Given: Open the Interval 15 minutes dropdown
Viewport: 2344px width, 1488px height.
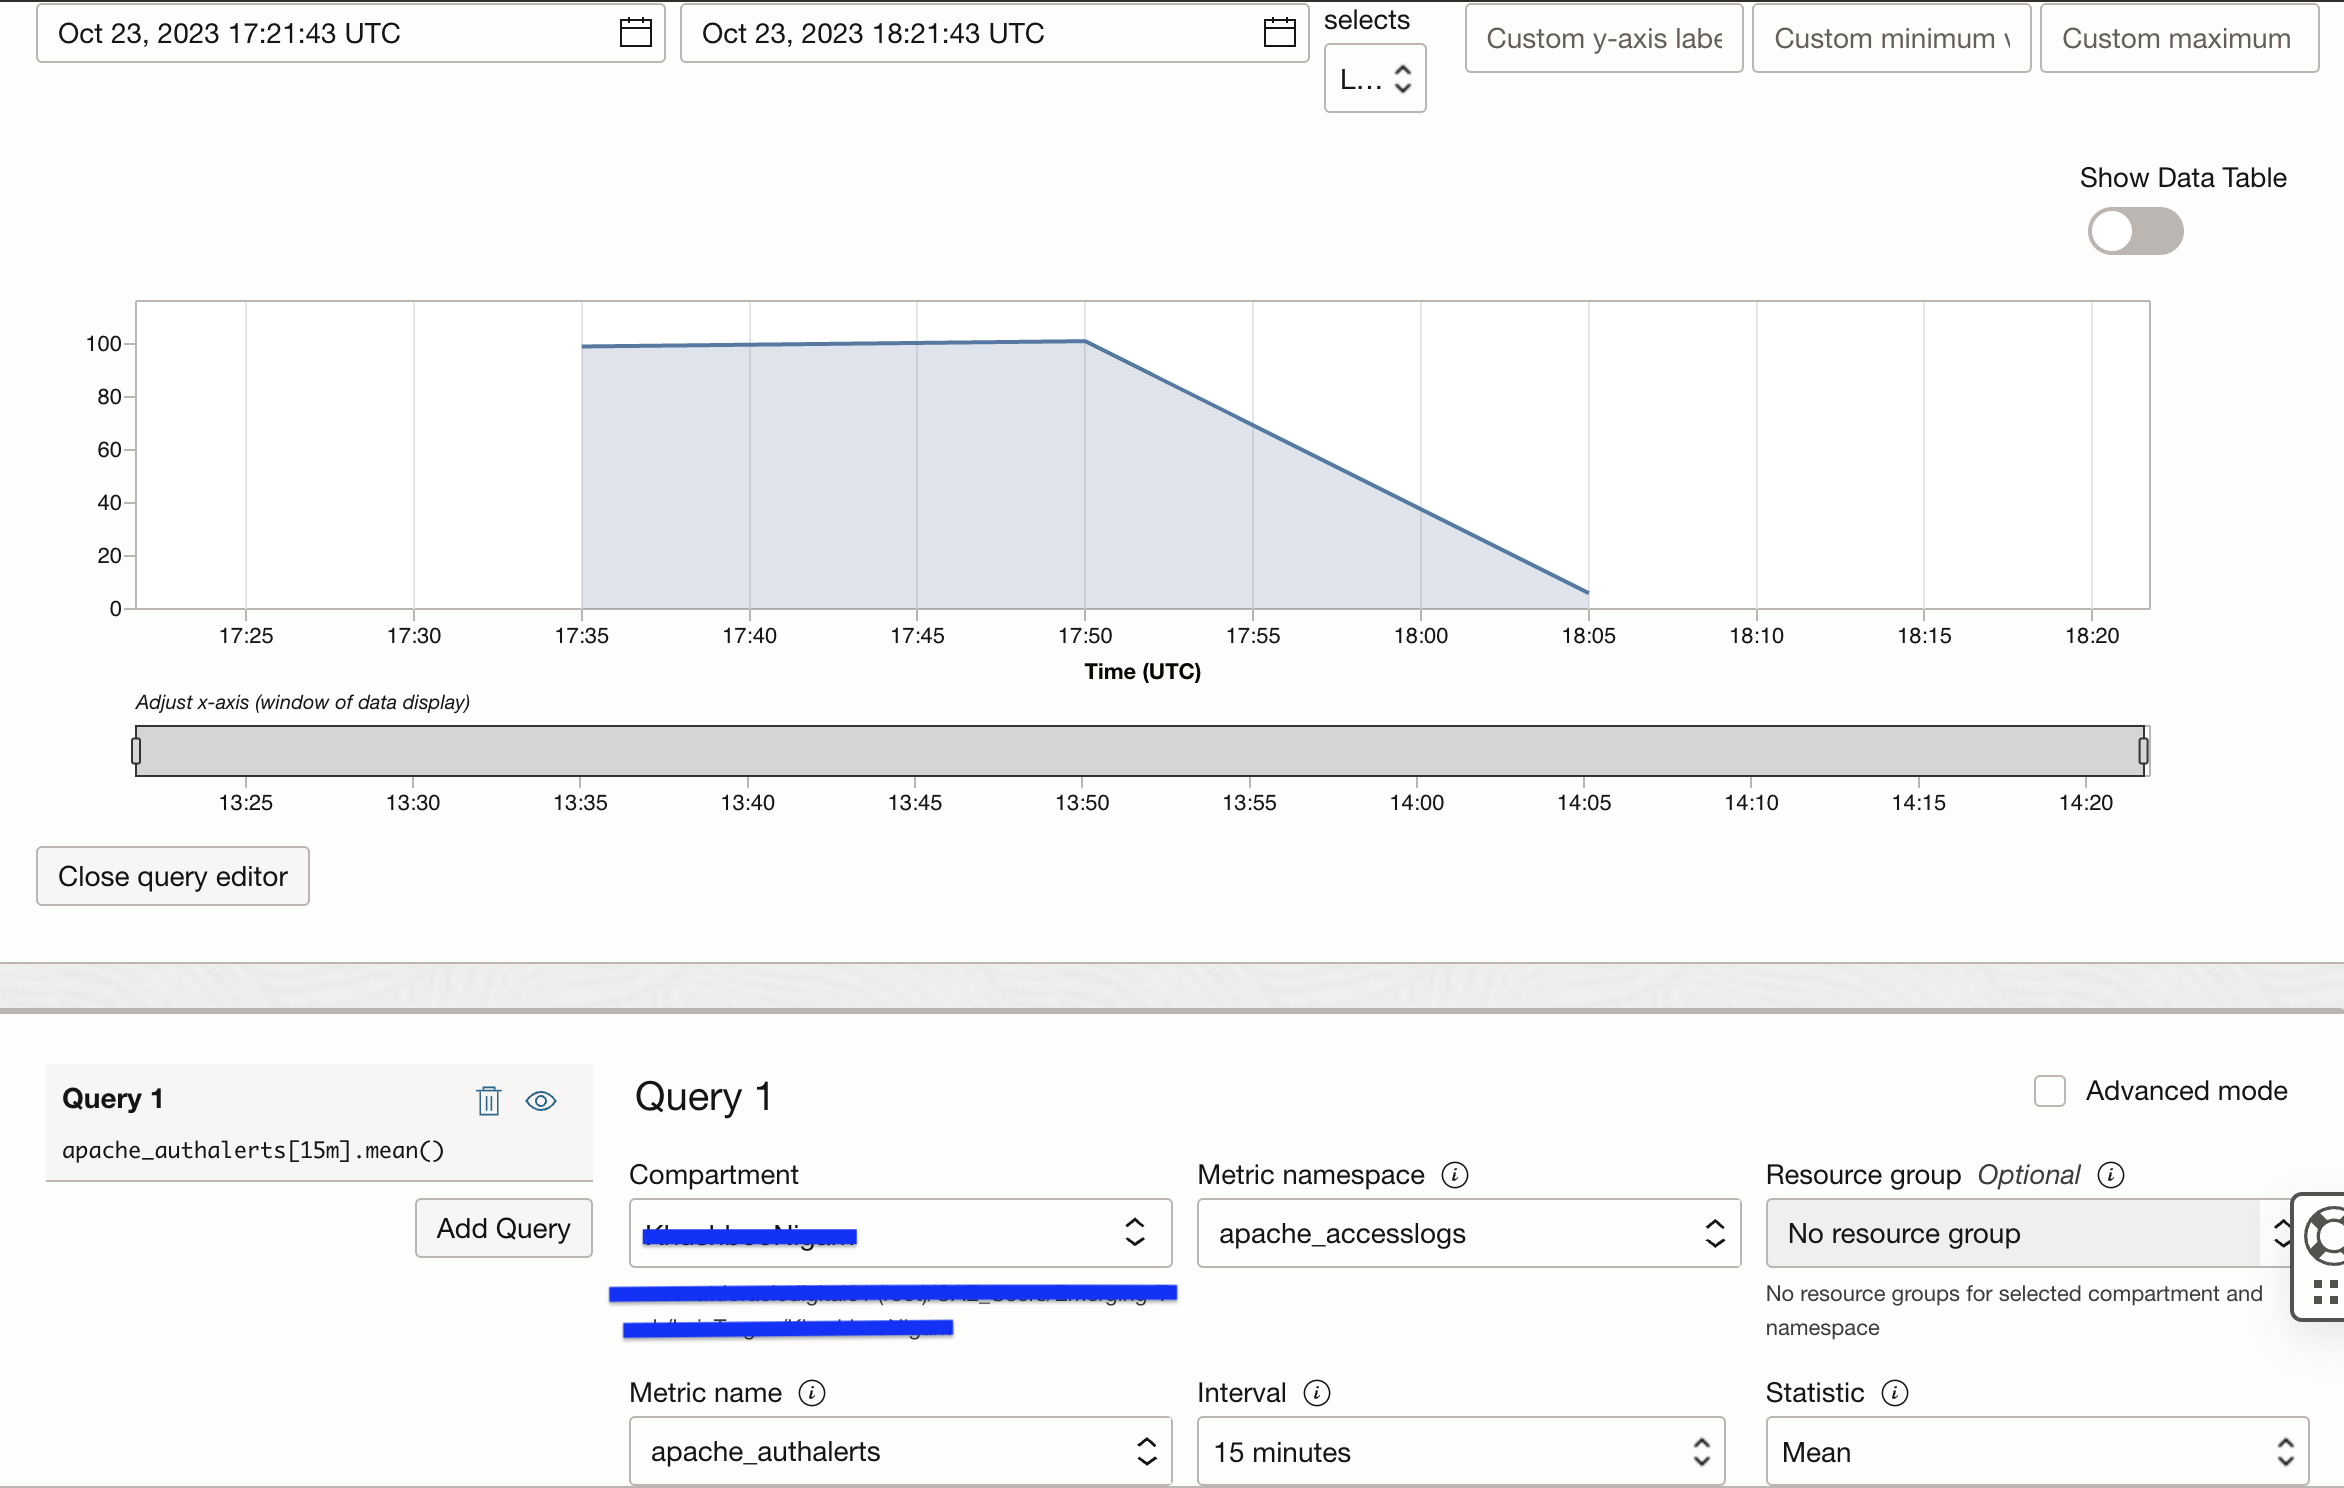Looking at the screenshot, I should click(x=1460, y=1451).
